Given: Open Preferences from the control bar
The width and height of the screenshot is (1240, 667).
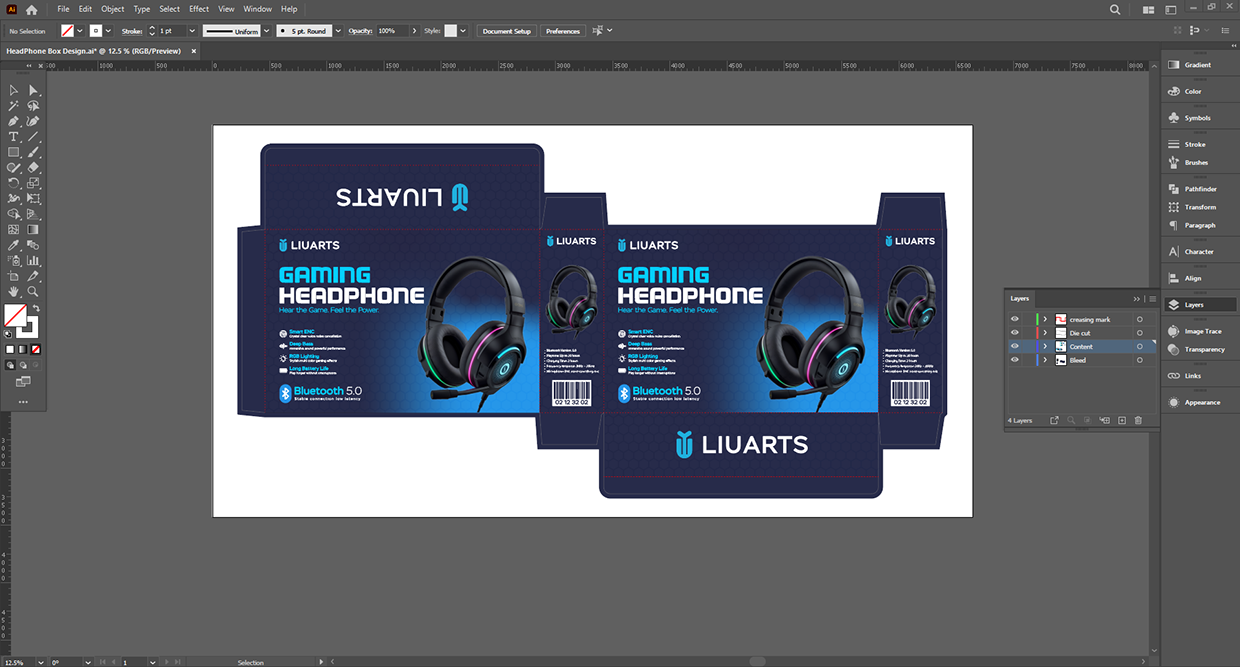Looking at the screenshot, I should click(x=562, y=31).
